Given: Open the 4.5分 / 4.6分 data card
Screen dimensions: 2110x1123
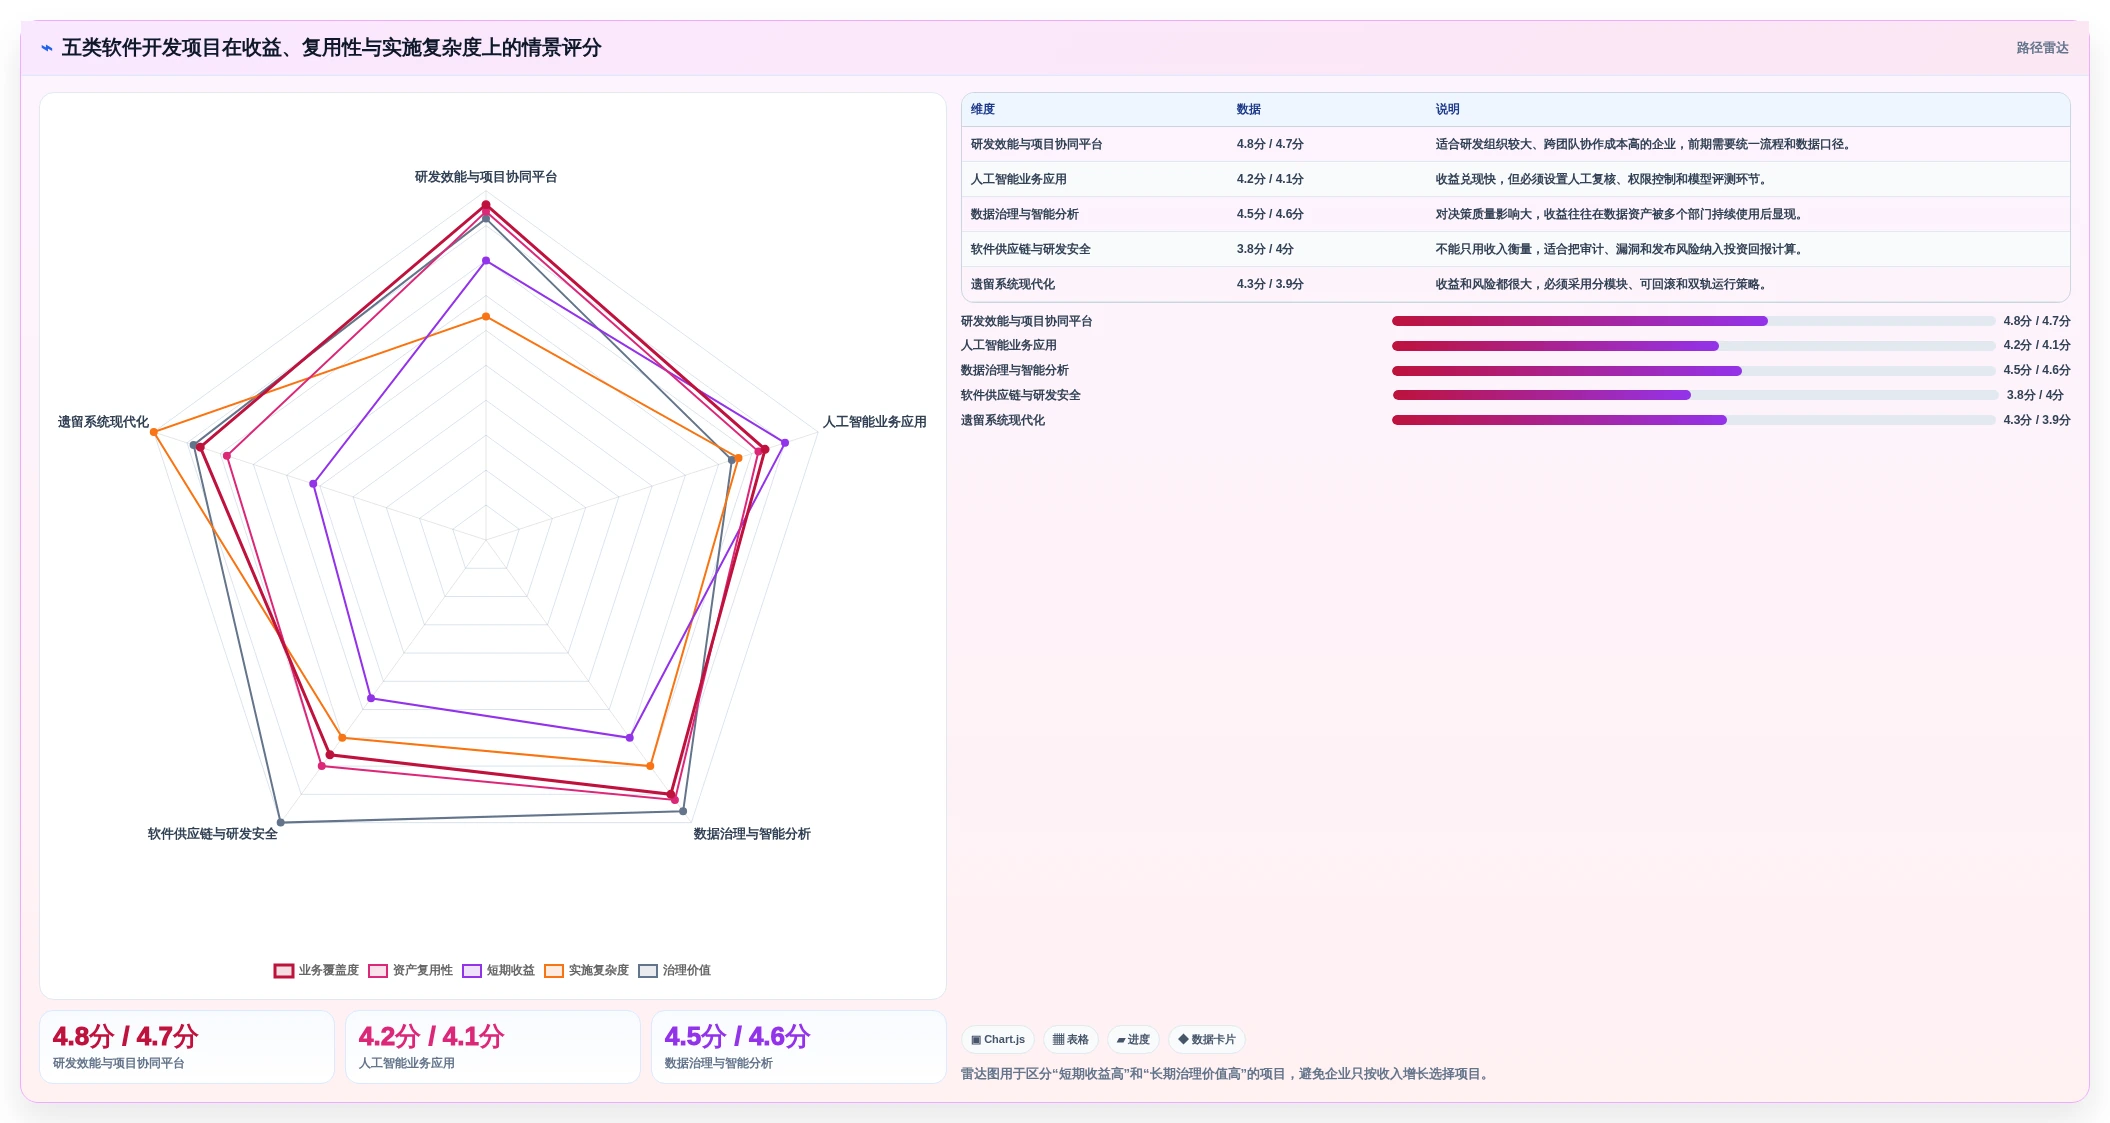Looking at the screenshot, I should tap(799, 1047).
